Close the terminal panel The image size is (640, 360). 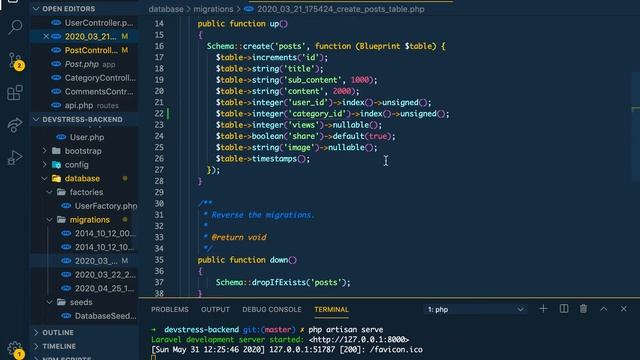click(x=623, y=309)
